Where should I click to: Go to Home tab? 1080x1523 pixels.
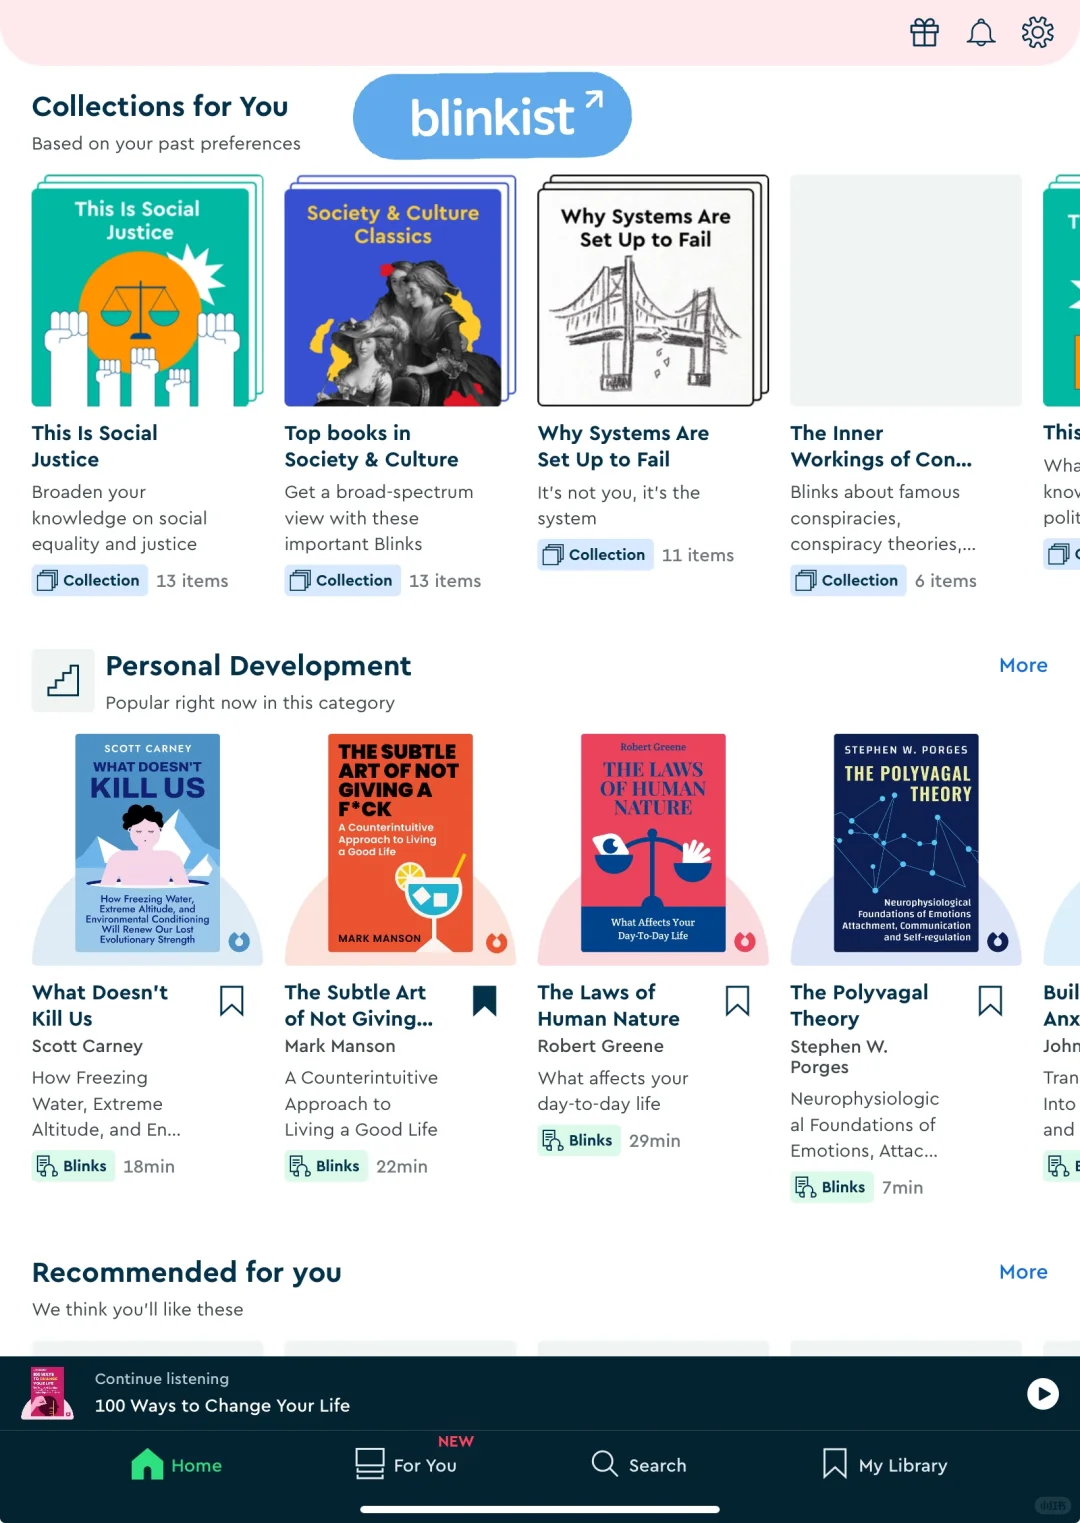coord(177,1465)
